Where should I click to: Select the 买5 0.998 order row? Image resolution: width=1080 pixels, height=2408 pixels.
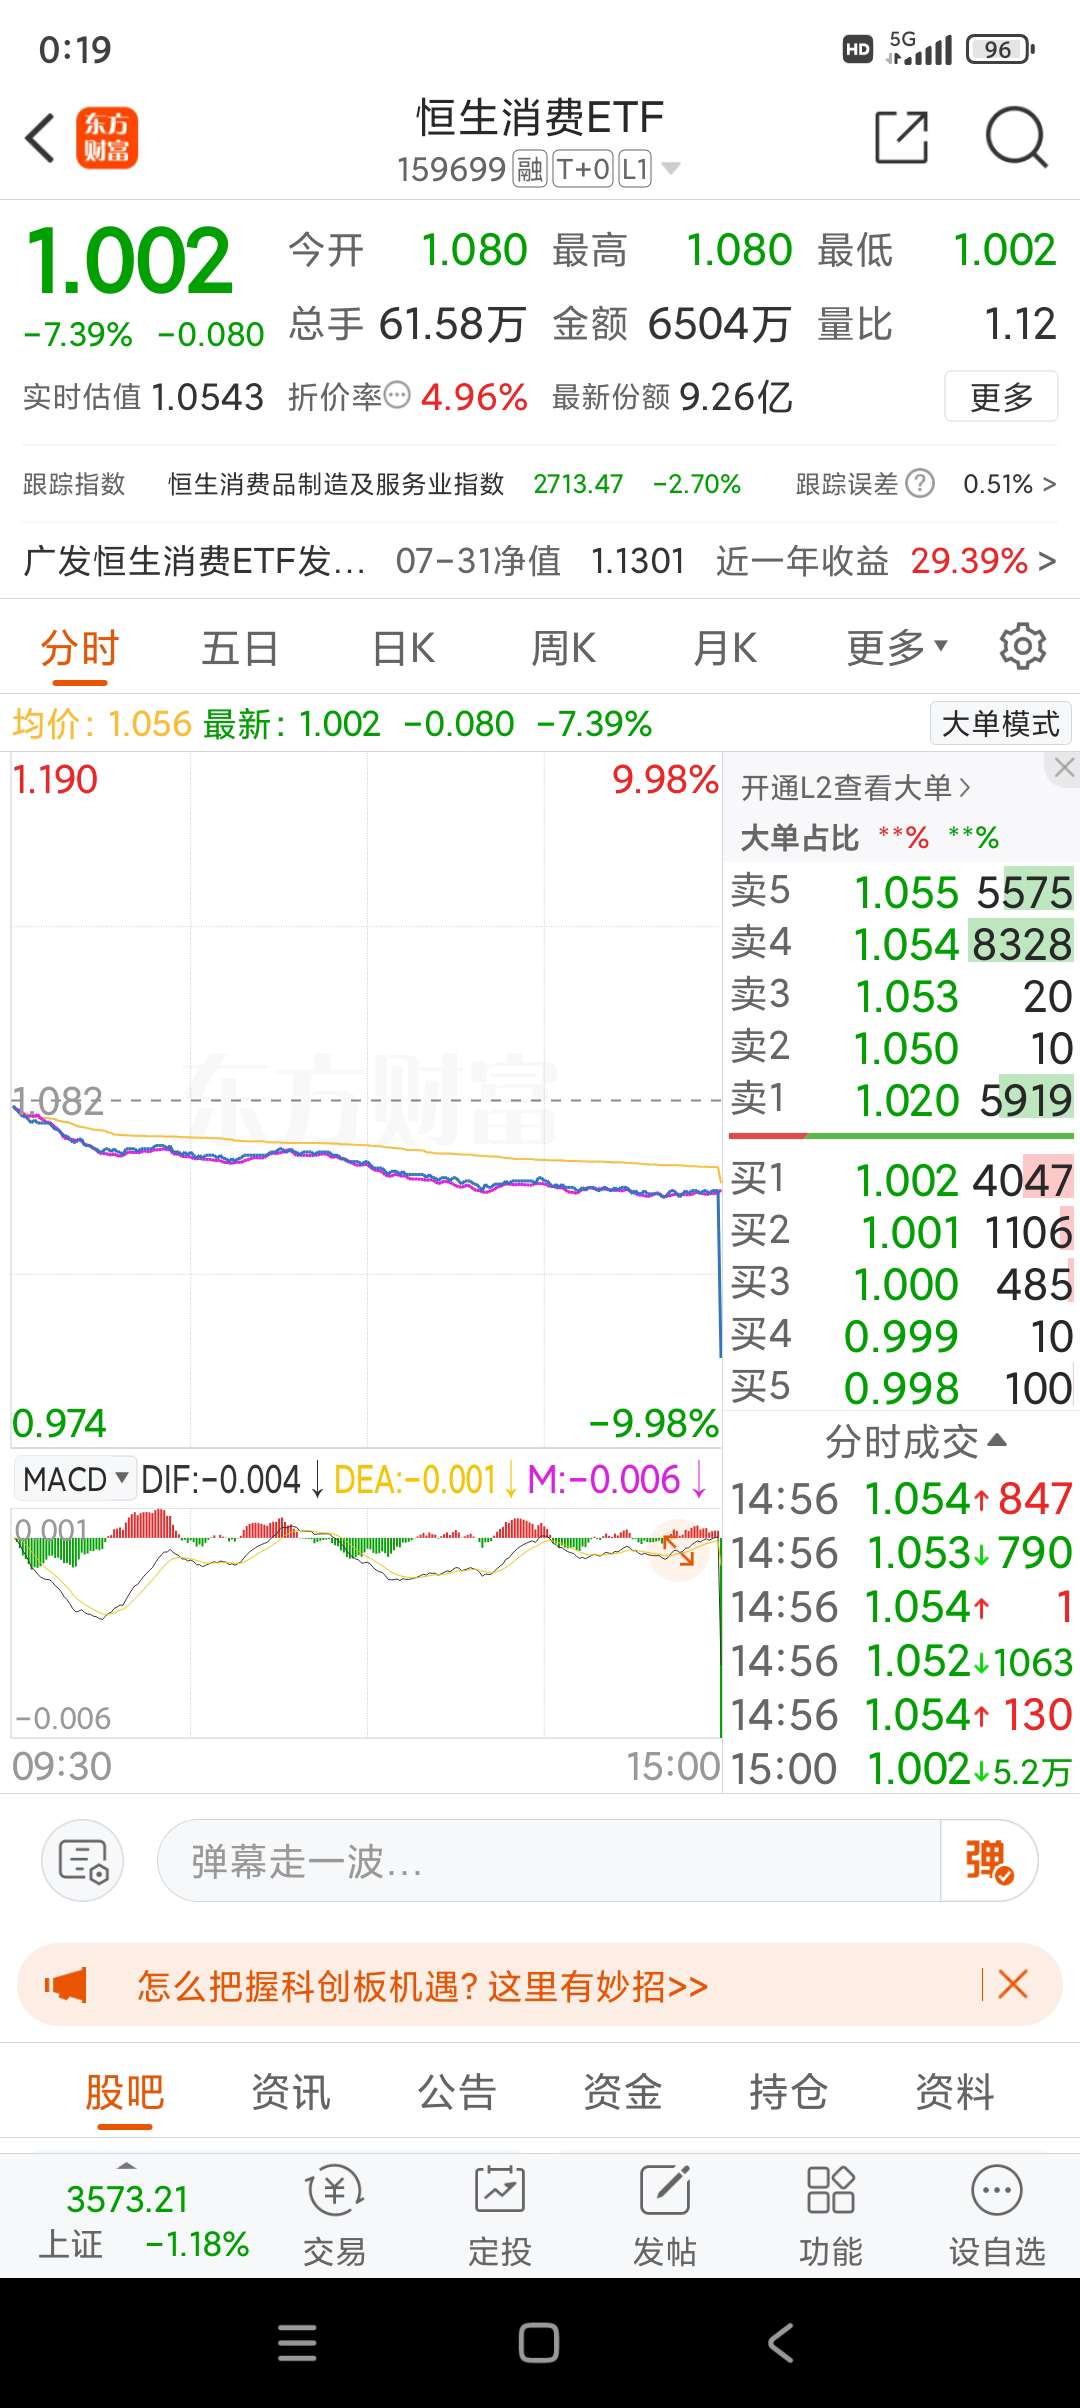[x=901, y=1388]
